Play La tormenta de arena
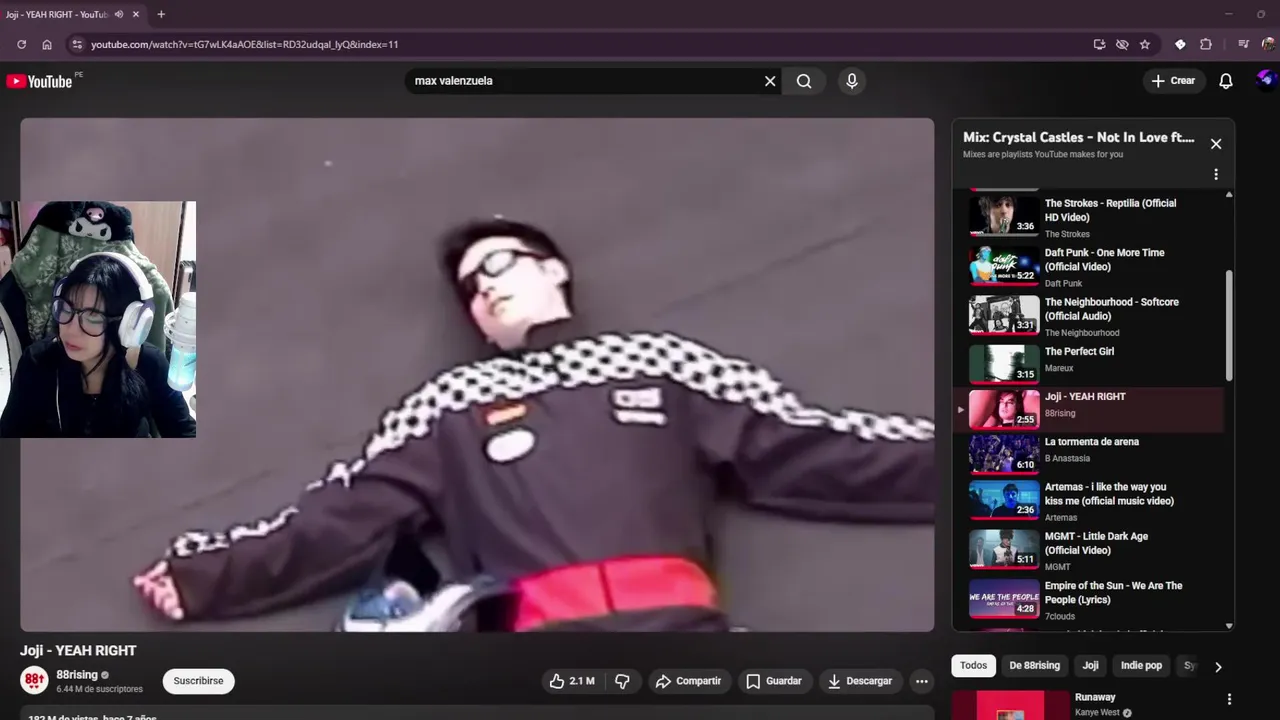1280x720 pixels. [1090, 454]
